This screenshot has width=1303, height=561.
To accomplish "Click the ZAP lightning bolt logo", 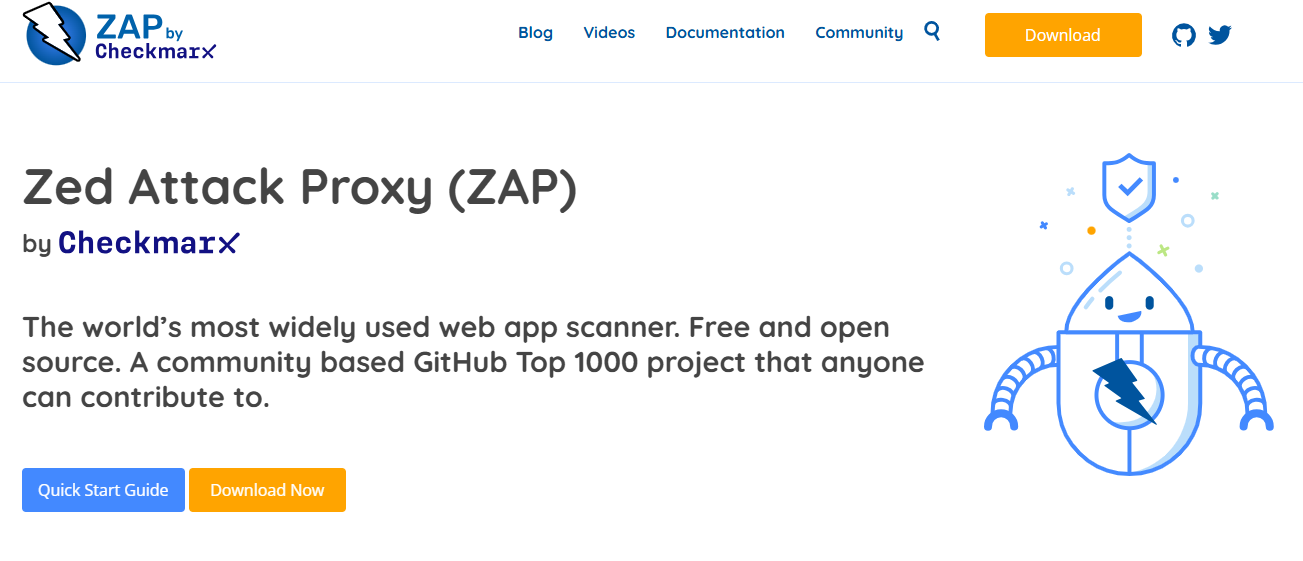I will (x=55, y=33).
